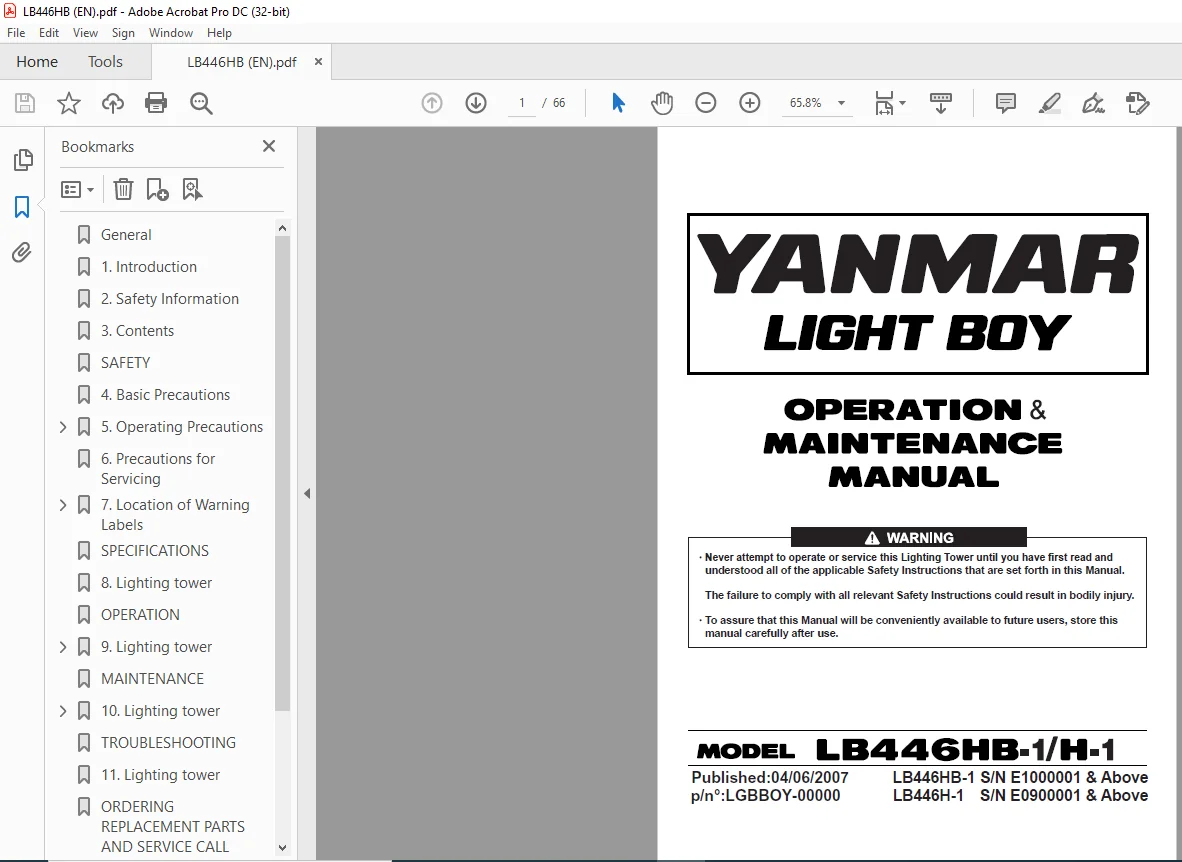The image size is (1182, 862).
Task: Activate the Hand pan tool
Action: point(662,103)
